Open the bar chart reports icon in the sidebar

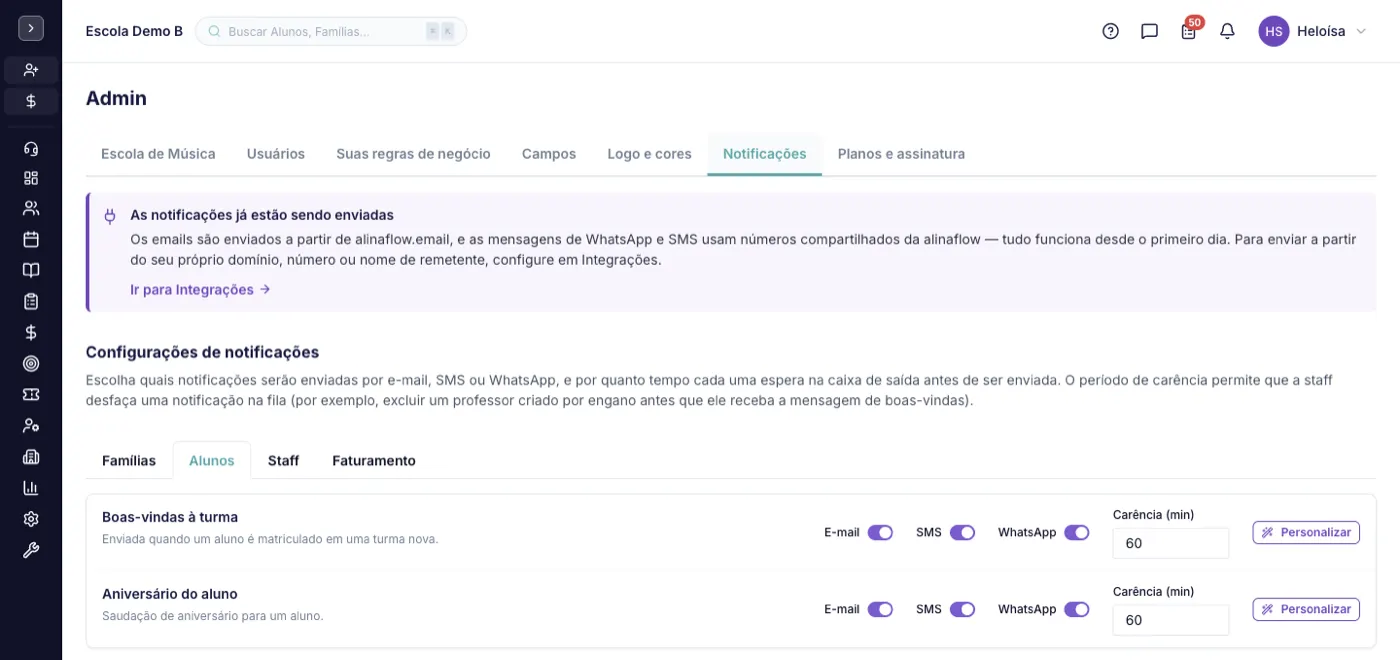coord(31,488)
